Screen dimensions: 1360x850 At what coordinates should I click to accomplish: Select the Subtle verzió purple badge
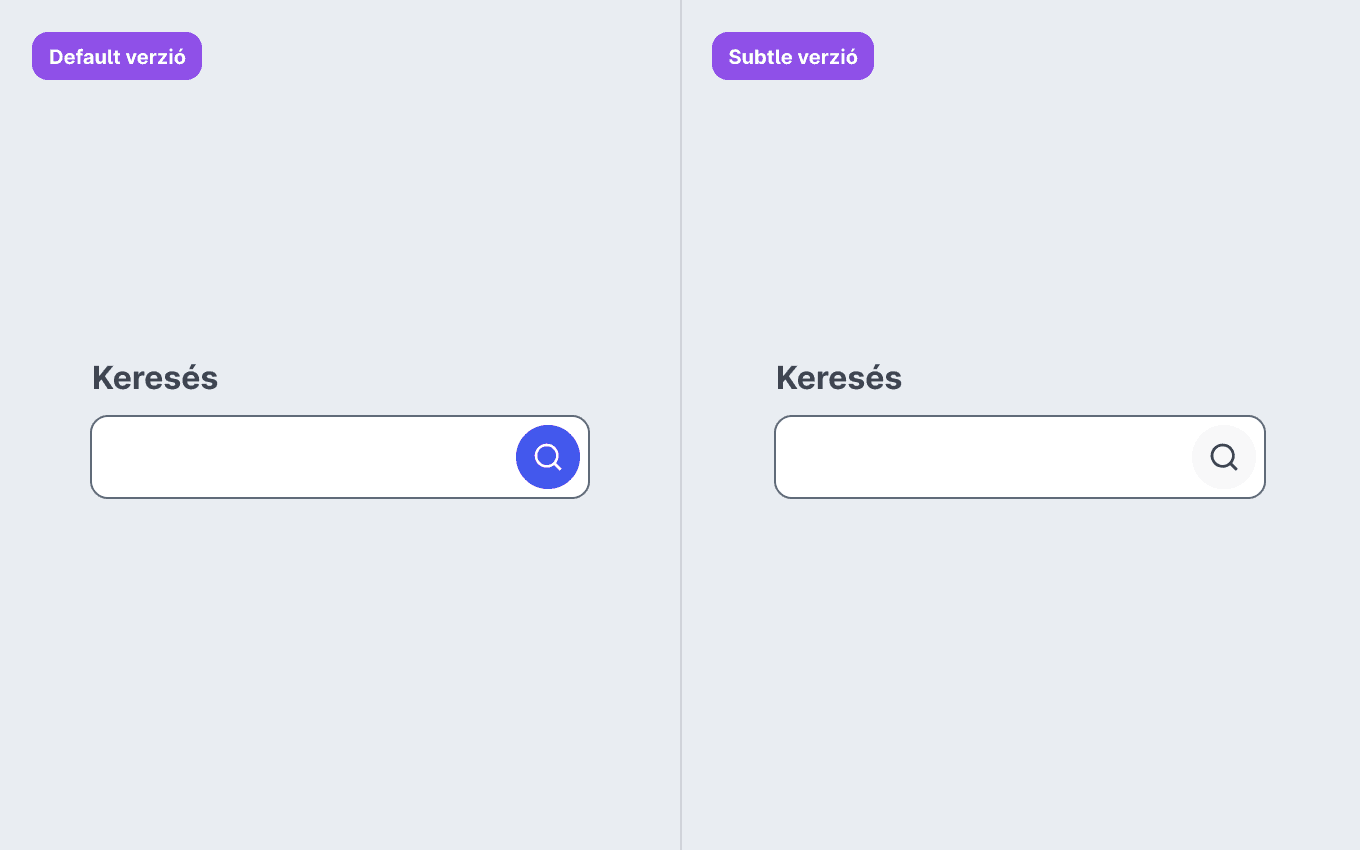(x=793, y=56)
